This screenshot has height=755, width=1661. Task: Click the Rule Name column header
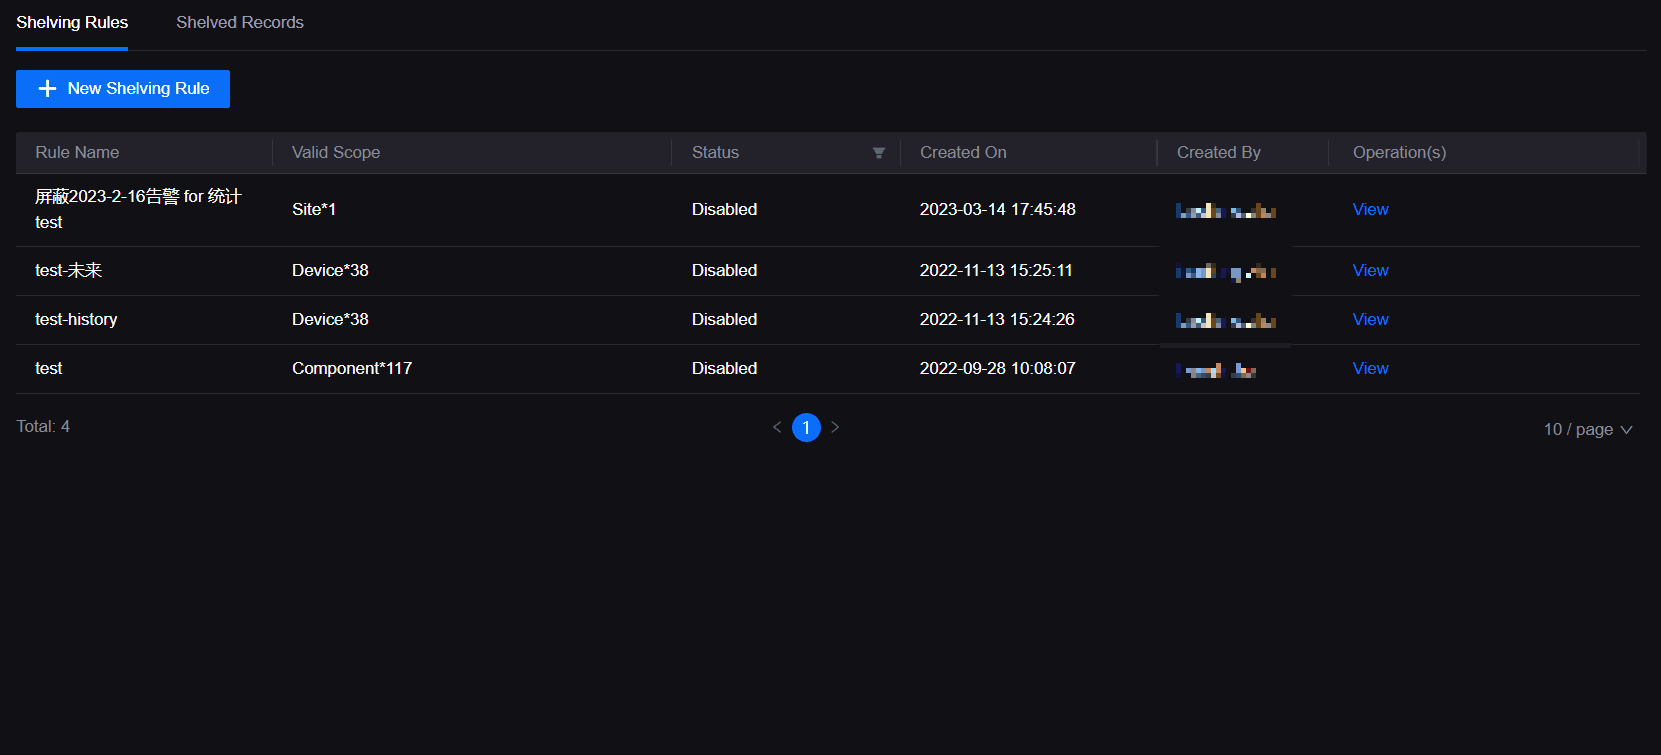click(77, 153)
